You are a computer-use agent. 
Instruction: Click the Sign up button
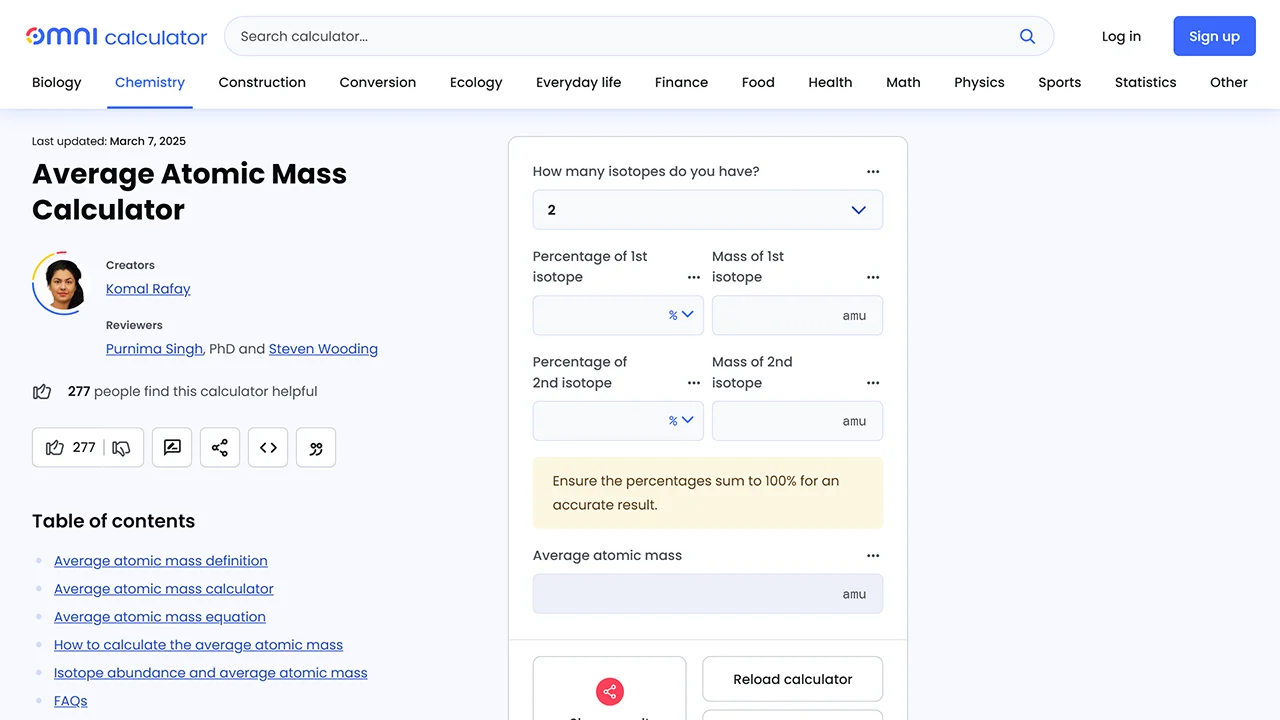[x=1214, y=35]
